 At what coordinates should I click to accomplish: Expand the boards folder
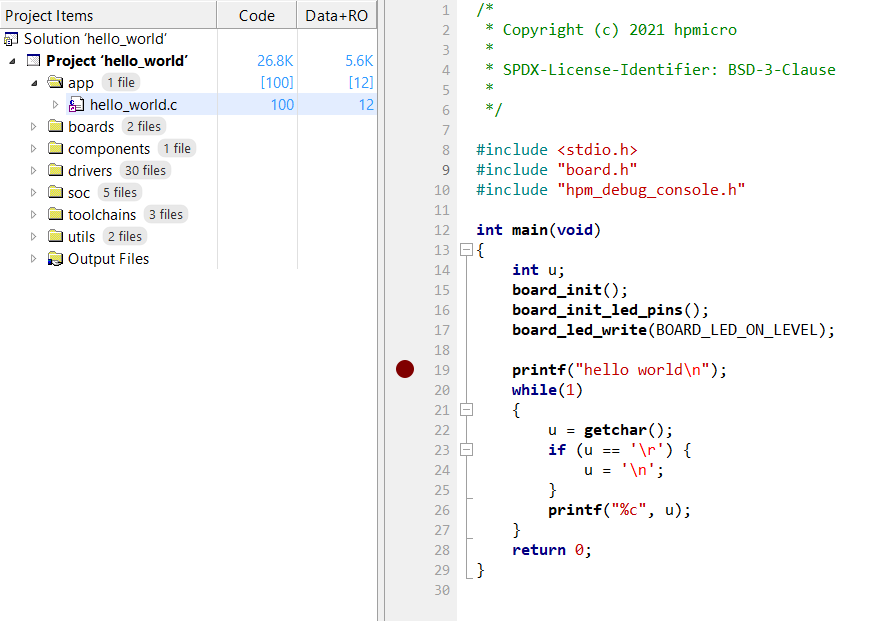coord(34,127)
